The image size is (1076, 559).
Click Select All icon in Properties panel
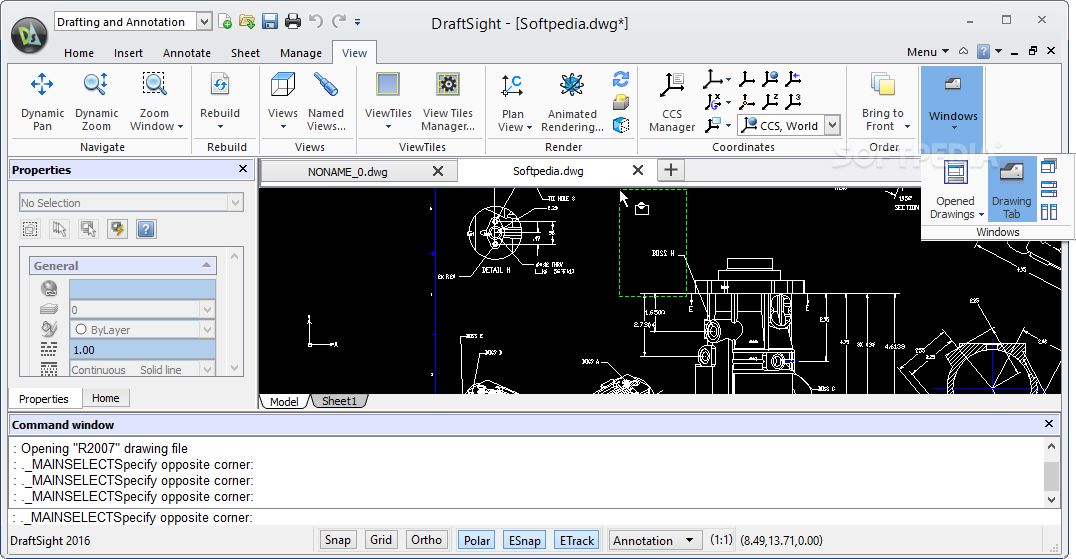[x=30, y=228]
